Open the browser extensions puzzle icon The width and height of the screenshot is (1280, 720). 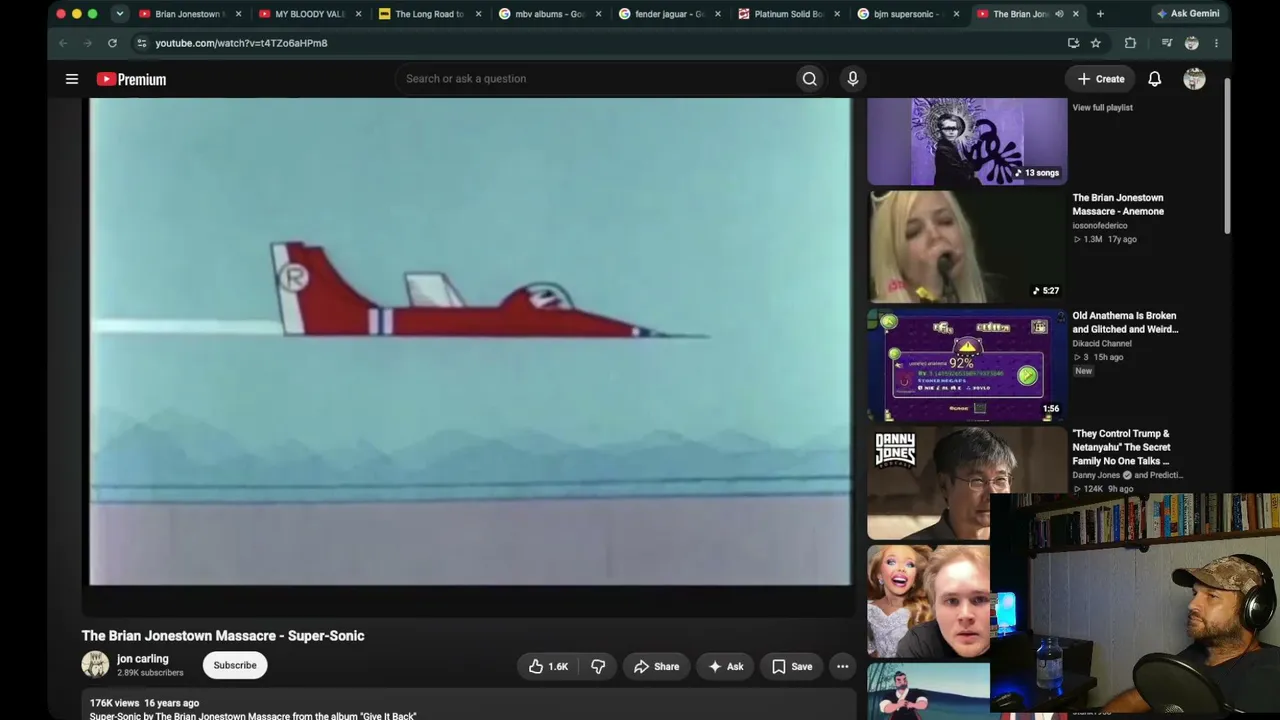[x=1130, y=43]
